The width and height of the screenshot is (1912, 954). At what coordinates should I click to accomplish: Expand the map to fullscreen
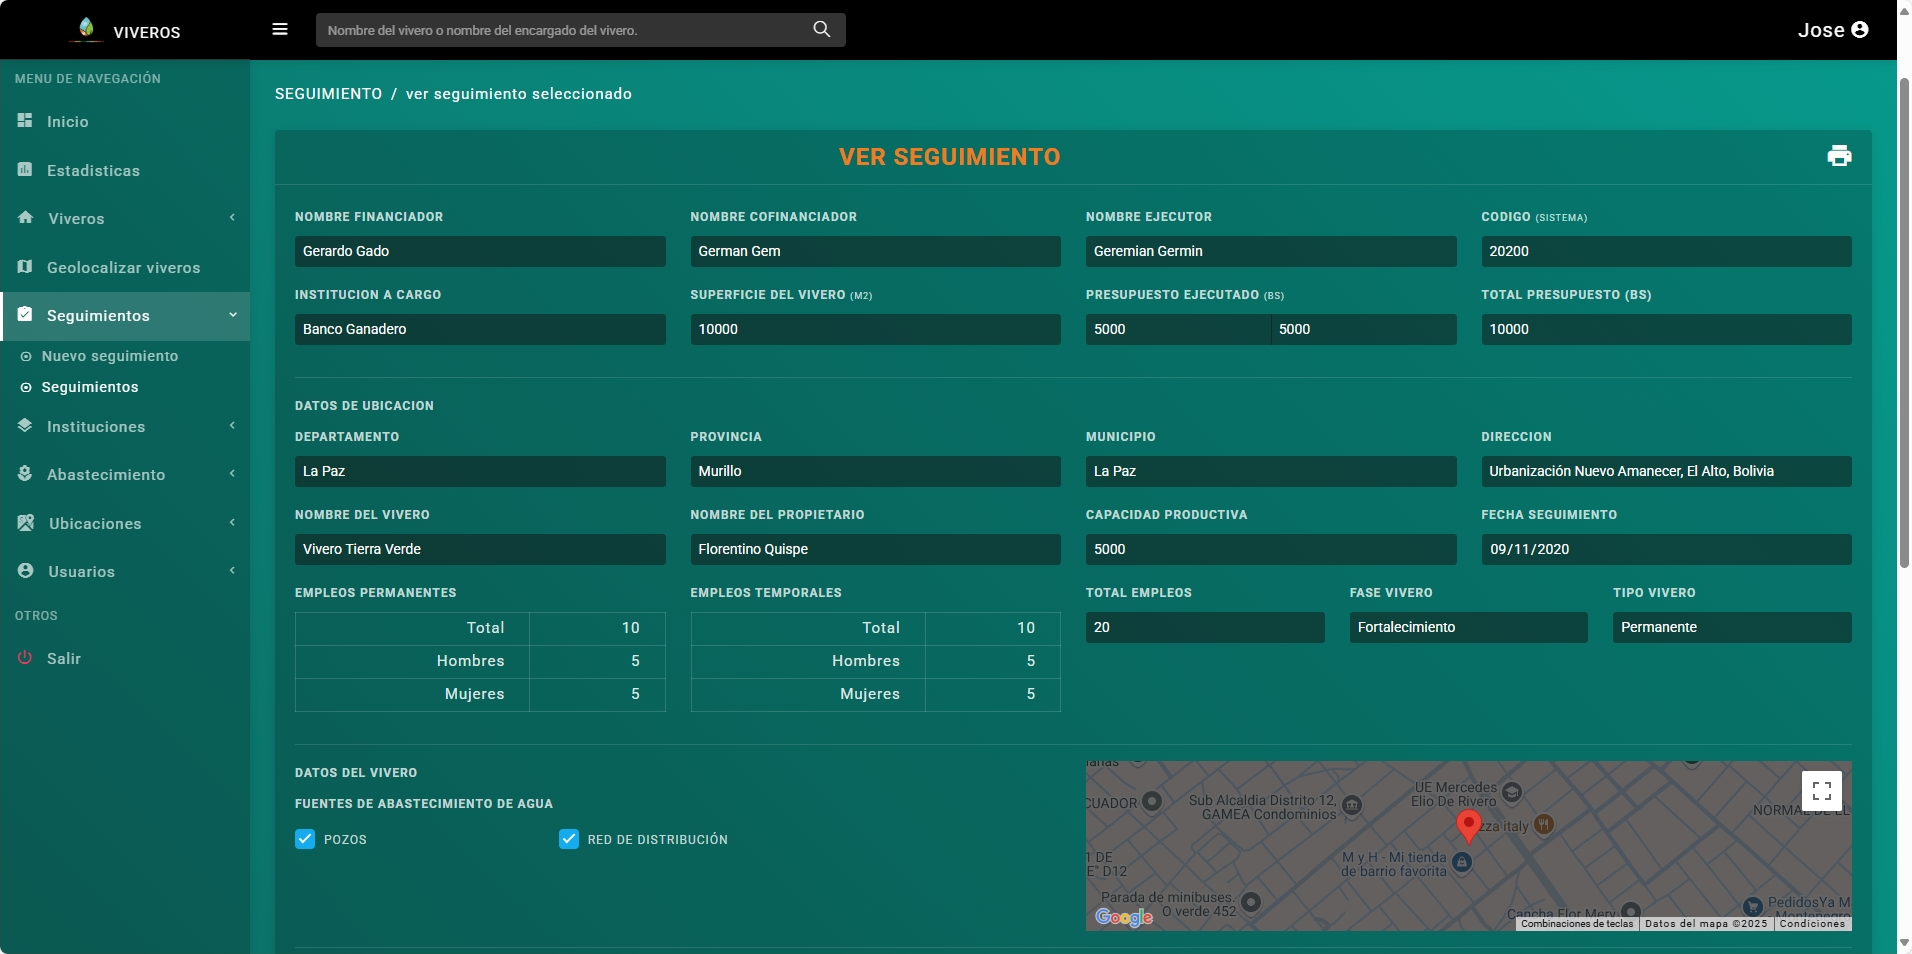(x=1821, y=791)
